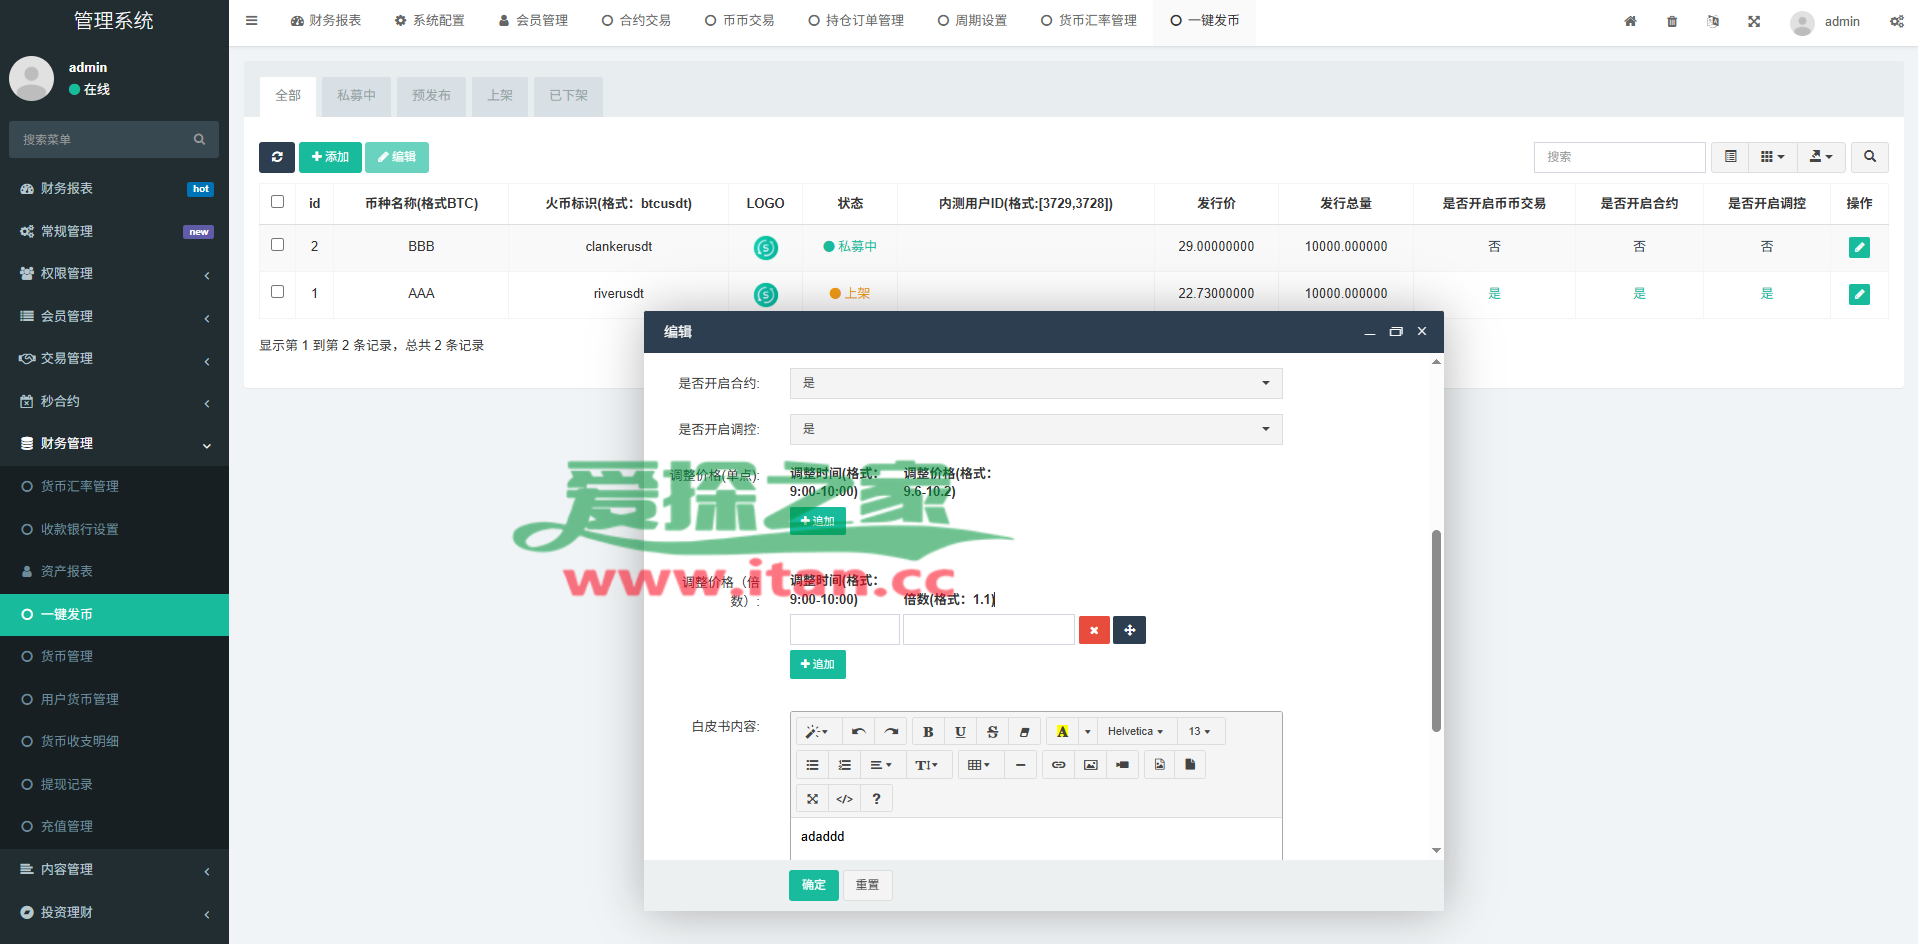Click the bold icon in whitepaper editor

pos(928,732)
